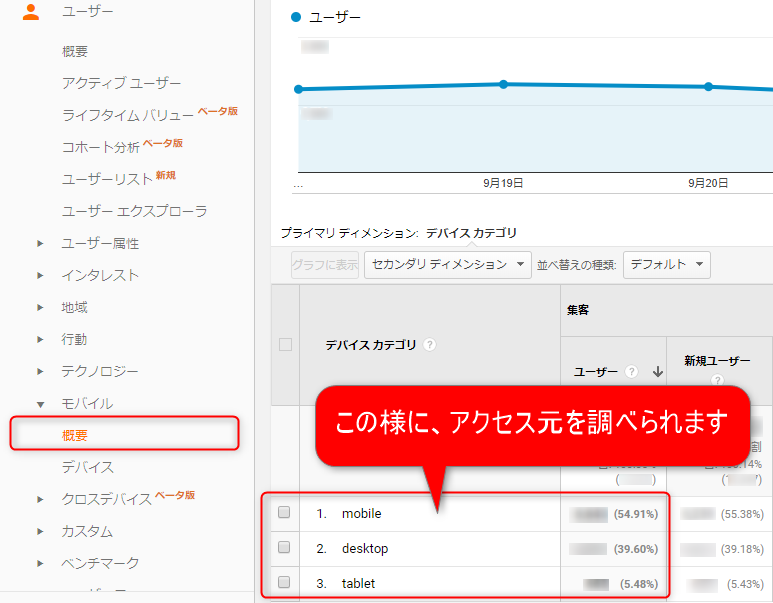The width and height of the screenshot is (773, 603).
Task: Click the orange user person icon
Action: tap(31, 12)
